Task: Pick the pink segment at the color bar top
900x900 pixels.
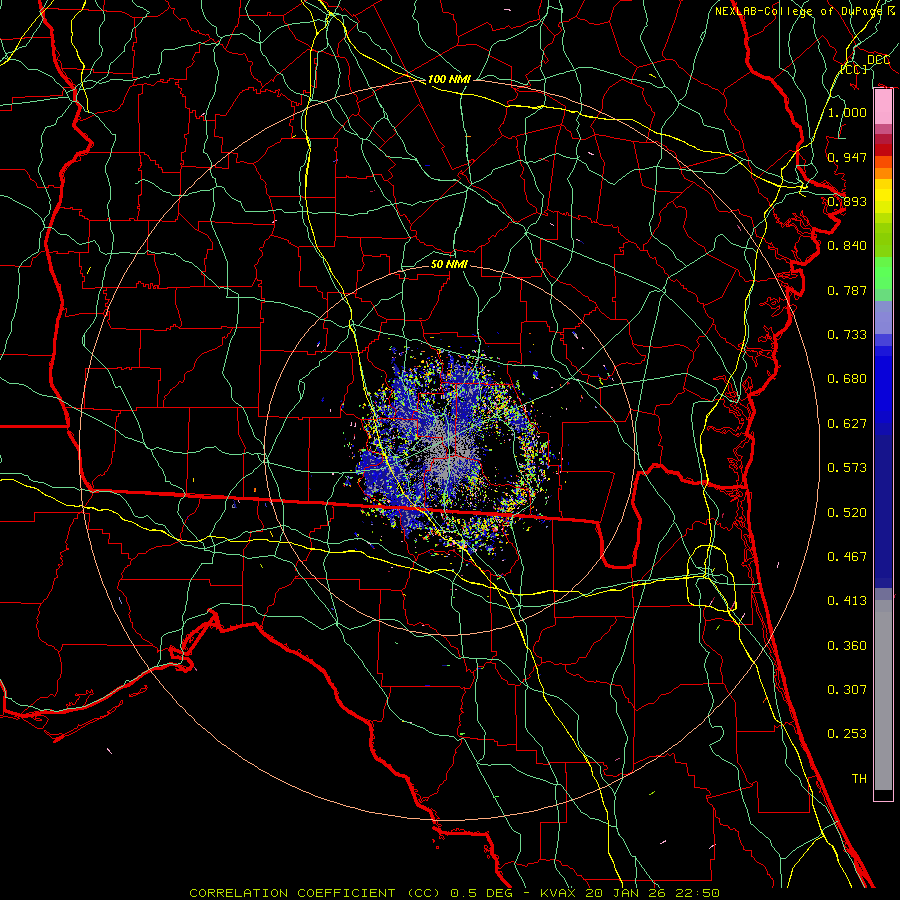Action: point(883,107)
